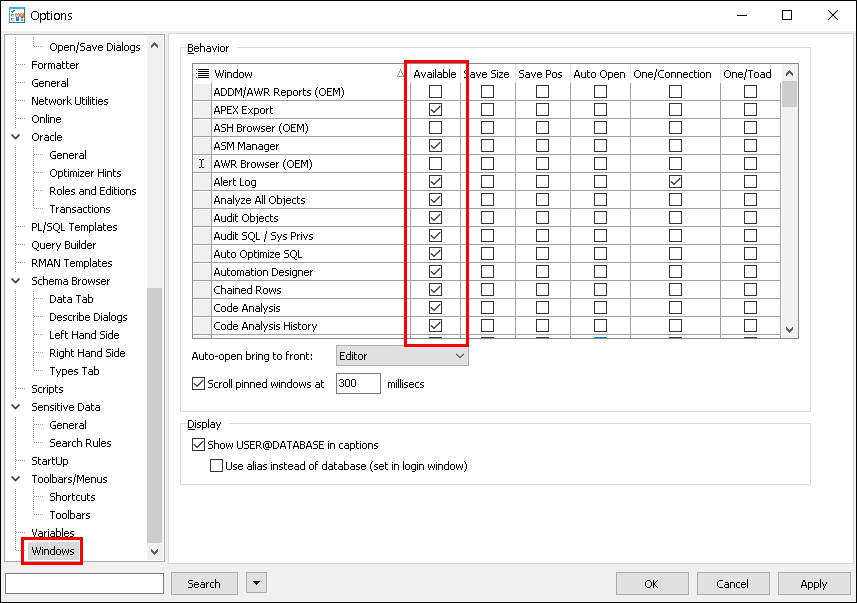Screen dimensions: 857x603
Task: Select PL/SQL Templates in tree
Action: [74, 227]
